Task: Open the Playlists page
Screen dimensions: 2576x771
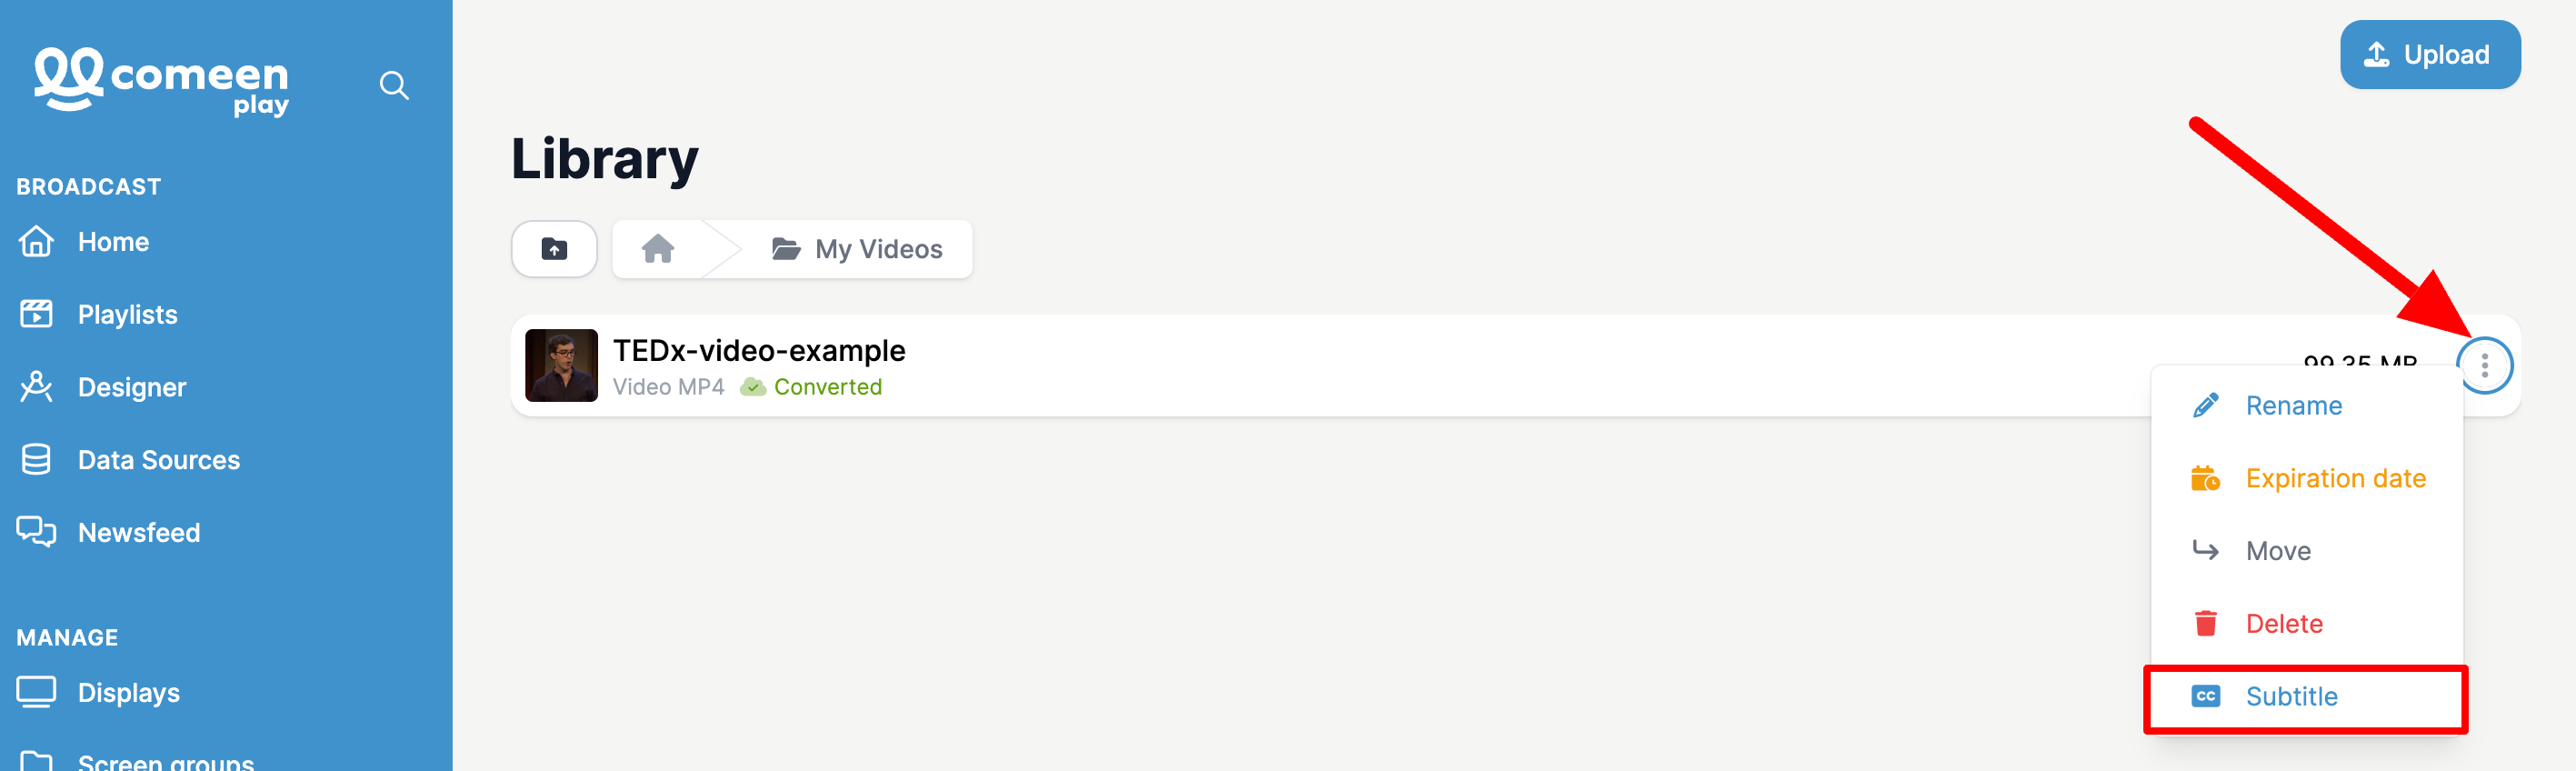Action: click(127, 315)
